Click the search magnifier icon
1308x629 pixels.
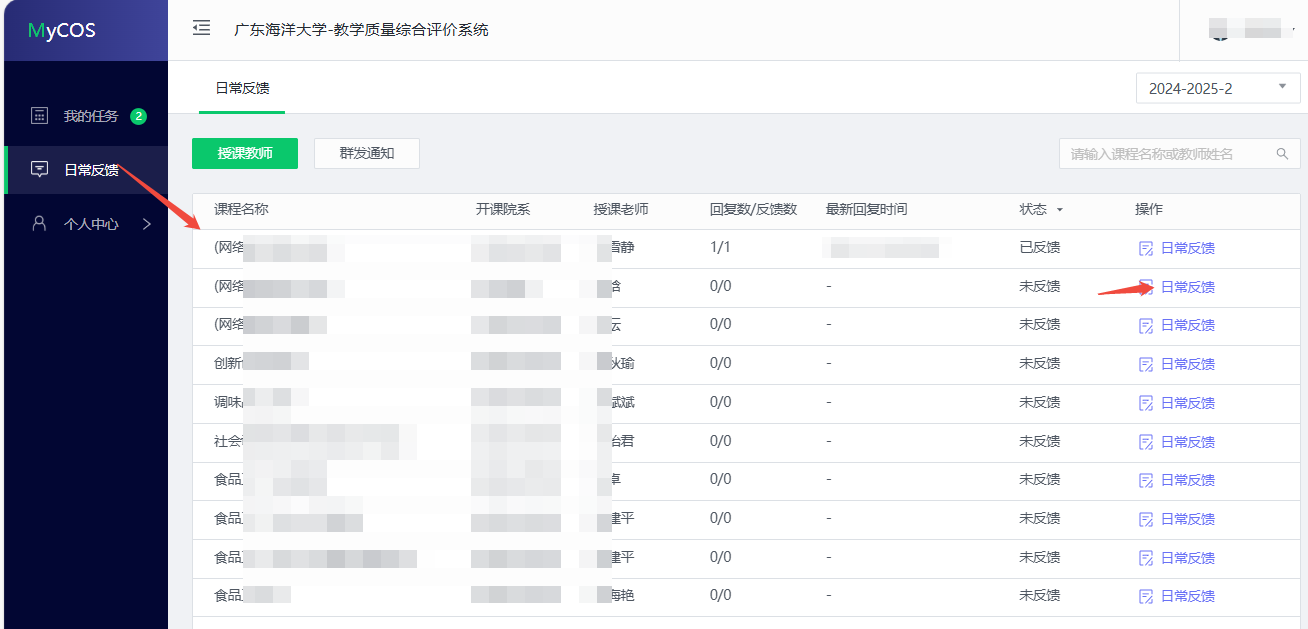[x=1282, y=154]
